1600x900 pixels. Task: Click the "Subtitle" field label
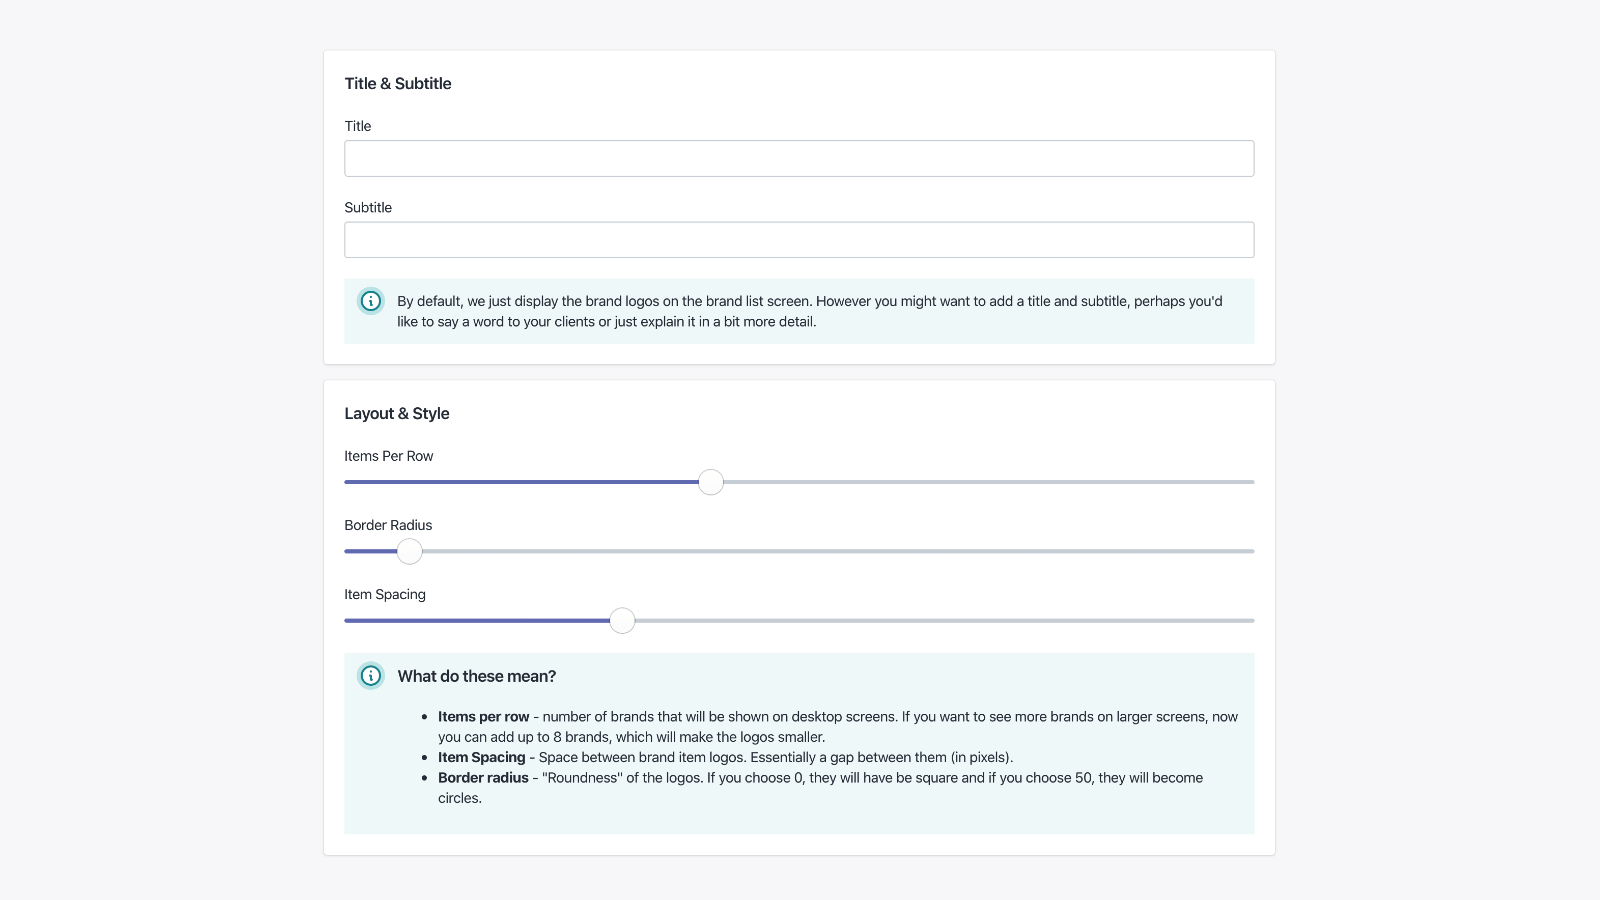(368, 208)
